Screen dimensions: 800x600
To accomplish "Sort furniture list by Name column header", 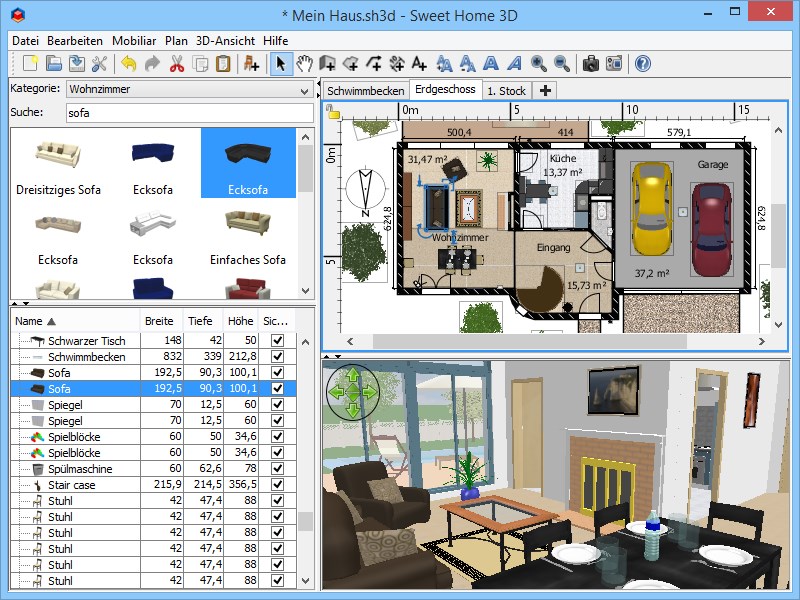I will 74,321.
